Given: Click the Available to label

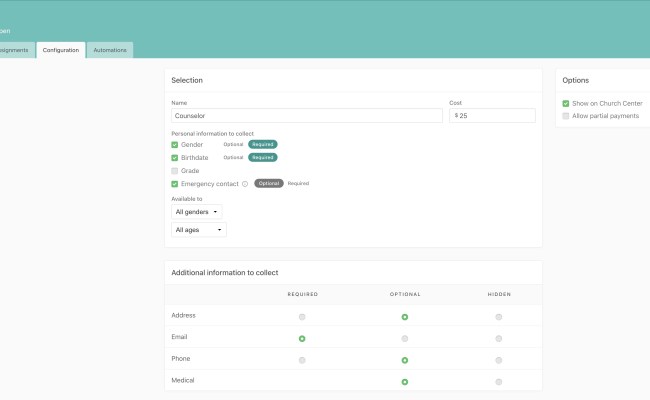Looking at the screenshot, I should tap(187, 199).
